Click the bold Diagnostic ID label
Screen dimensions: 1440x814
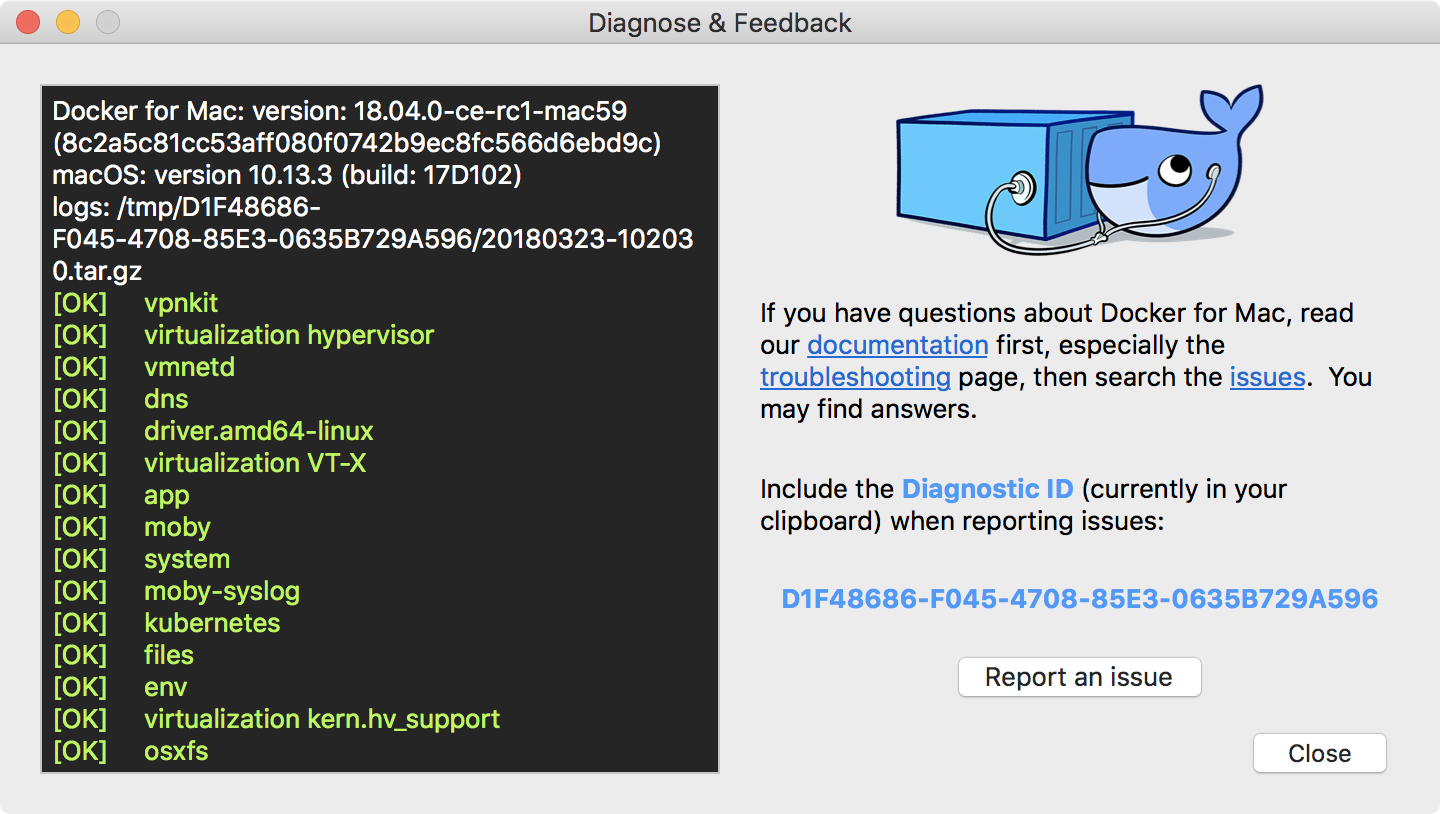pos(987,489)
